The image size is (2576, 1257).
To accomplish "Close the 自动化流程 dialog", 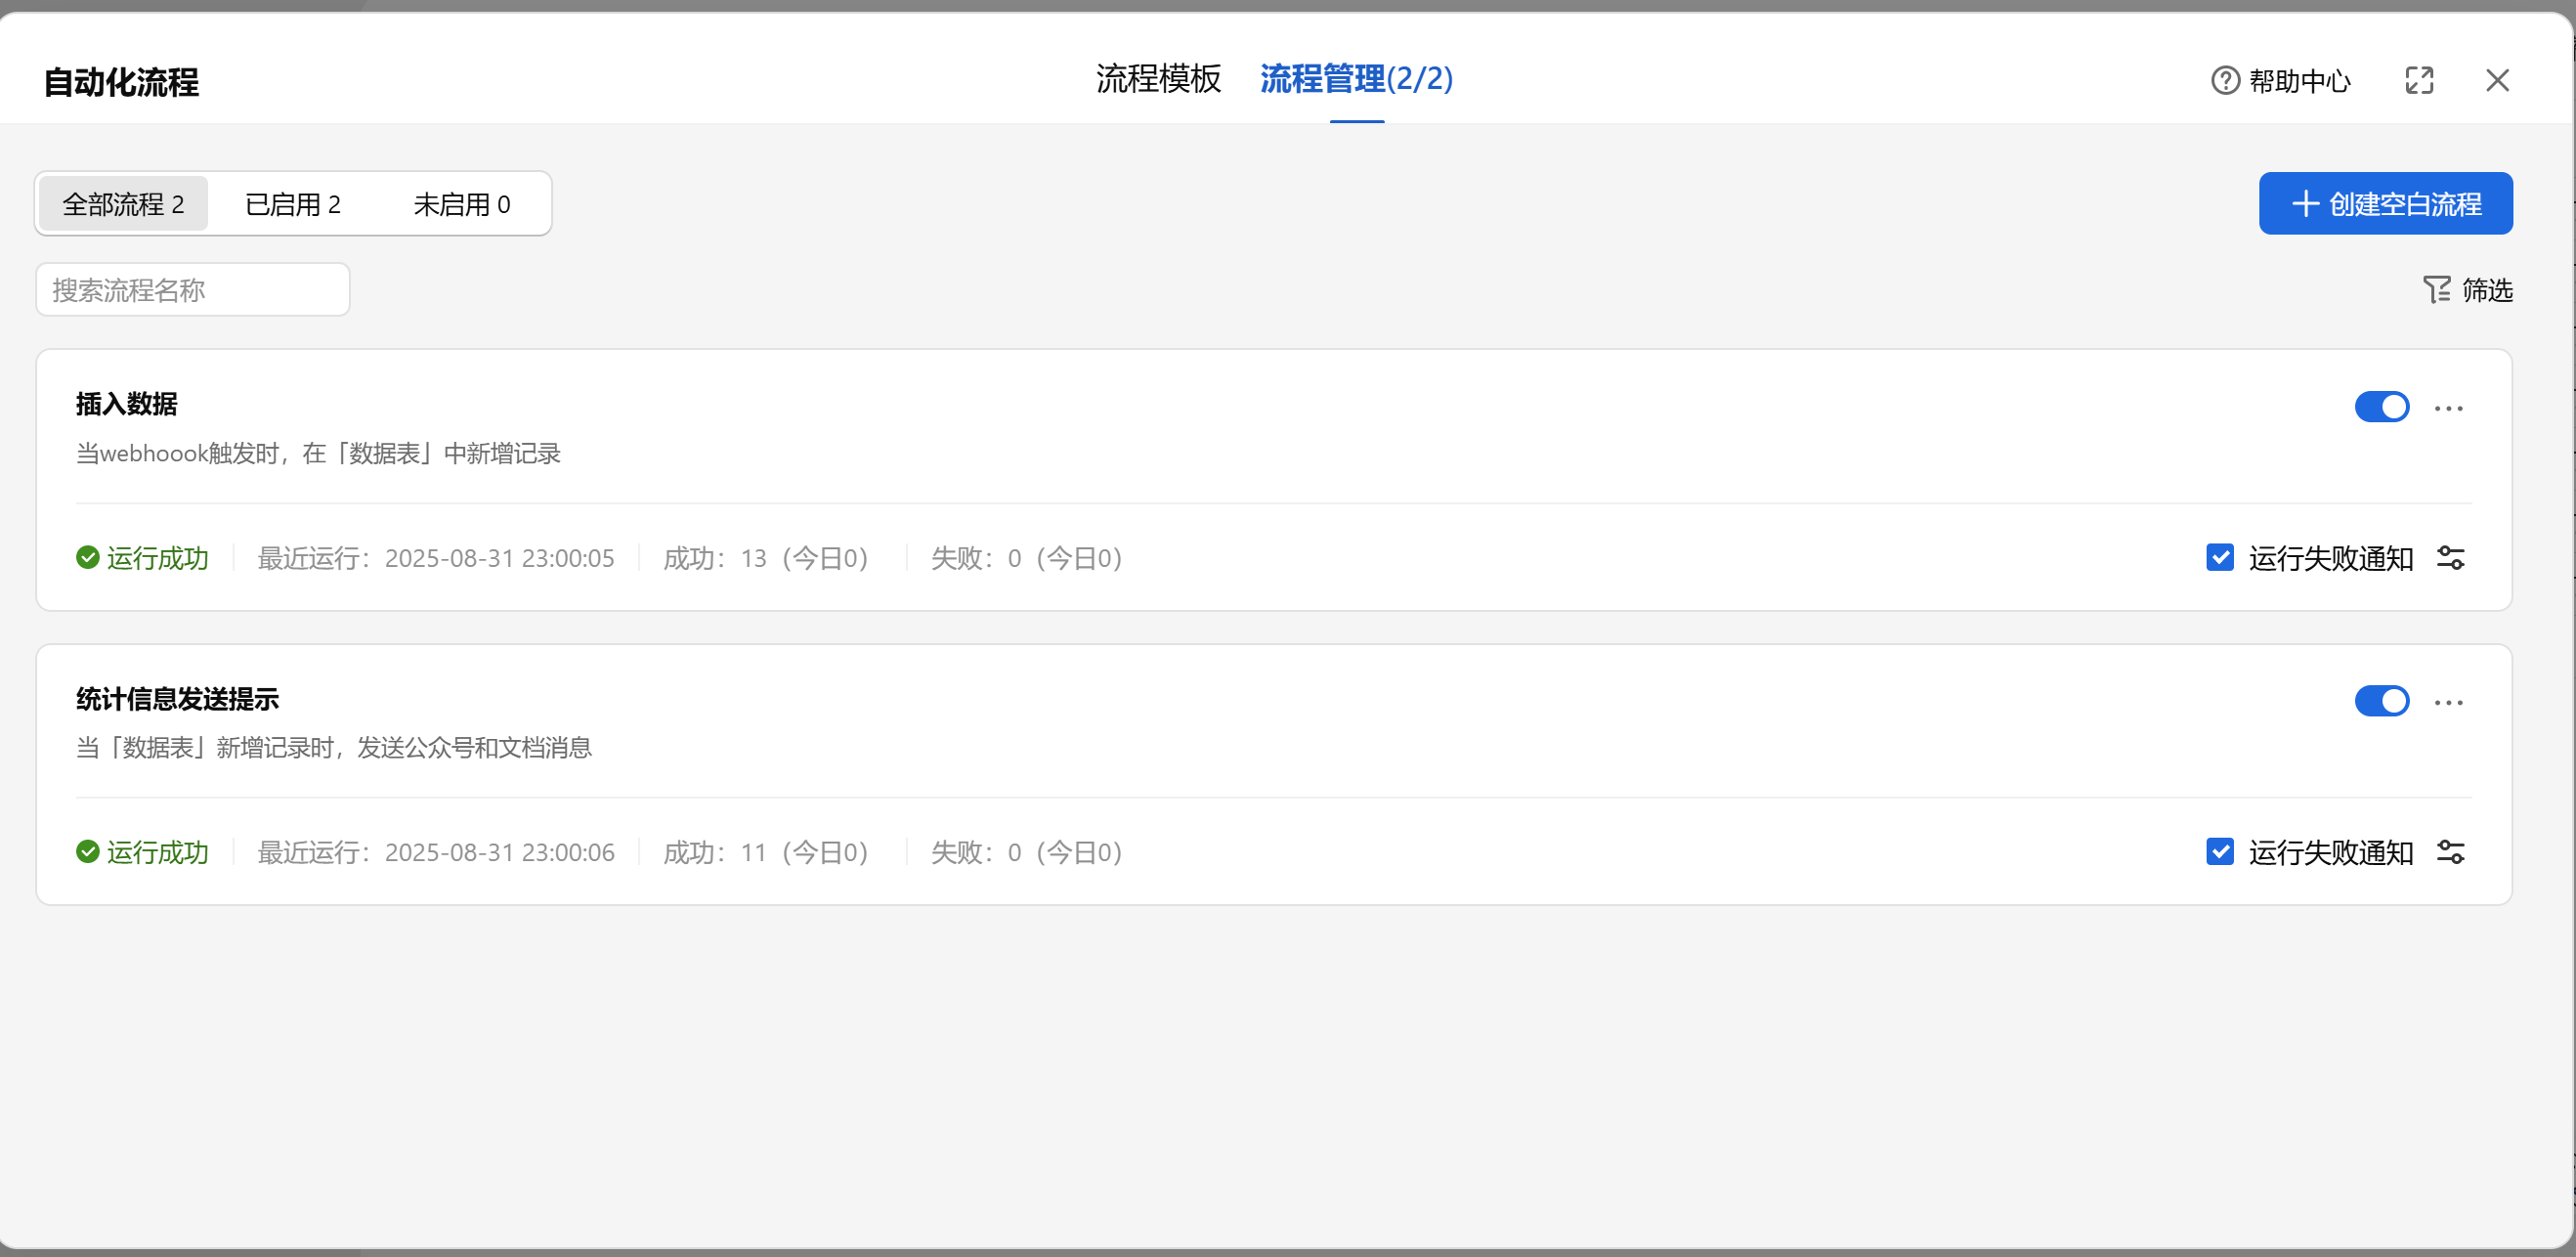I will (2497, 80).
